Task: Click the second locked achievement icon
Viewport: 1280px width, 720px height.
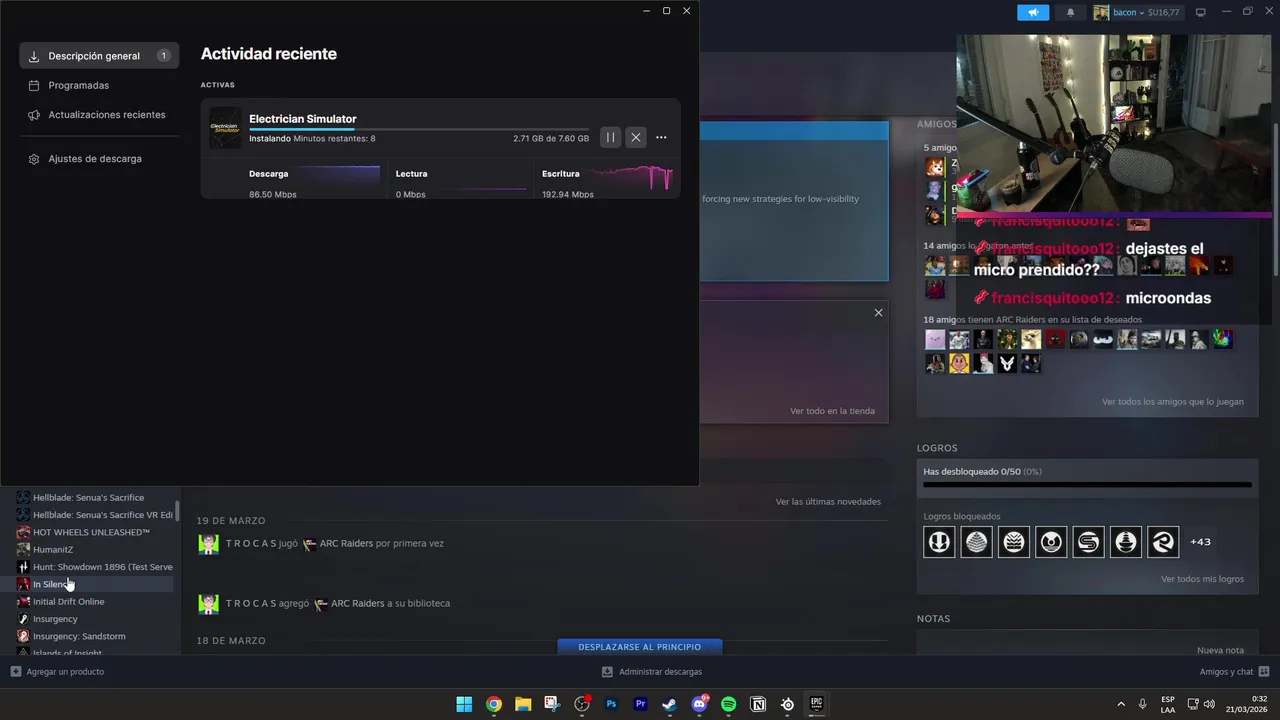Action: [977, 542]
